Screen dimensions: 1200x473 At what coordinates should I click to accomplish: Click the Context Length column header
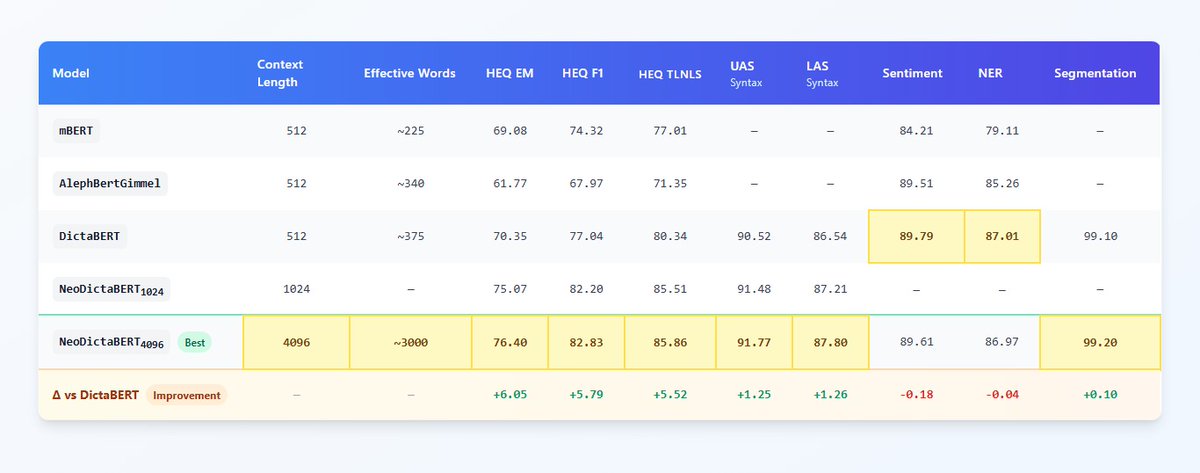click(x=280, y=73)
